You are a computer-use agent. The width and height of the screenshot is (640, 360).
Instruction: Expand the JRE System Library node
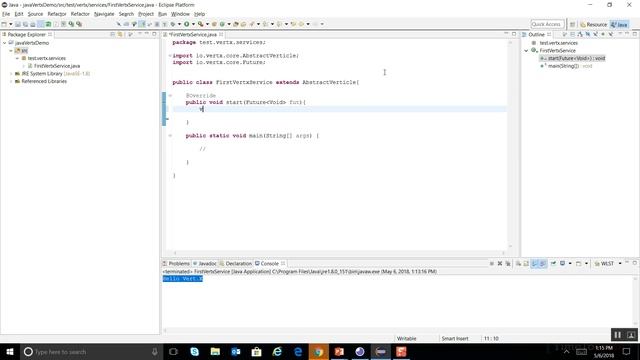pos(11,74)
